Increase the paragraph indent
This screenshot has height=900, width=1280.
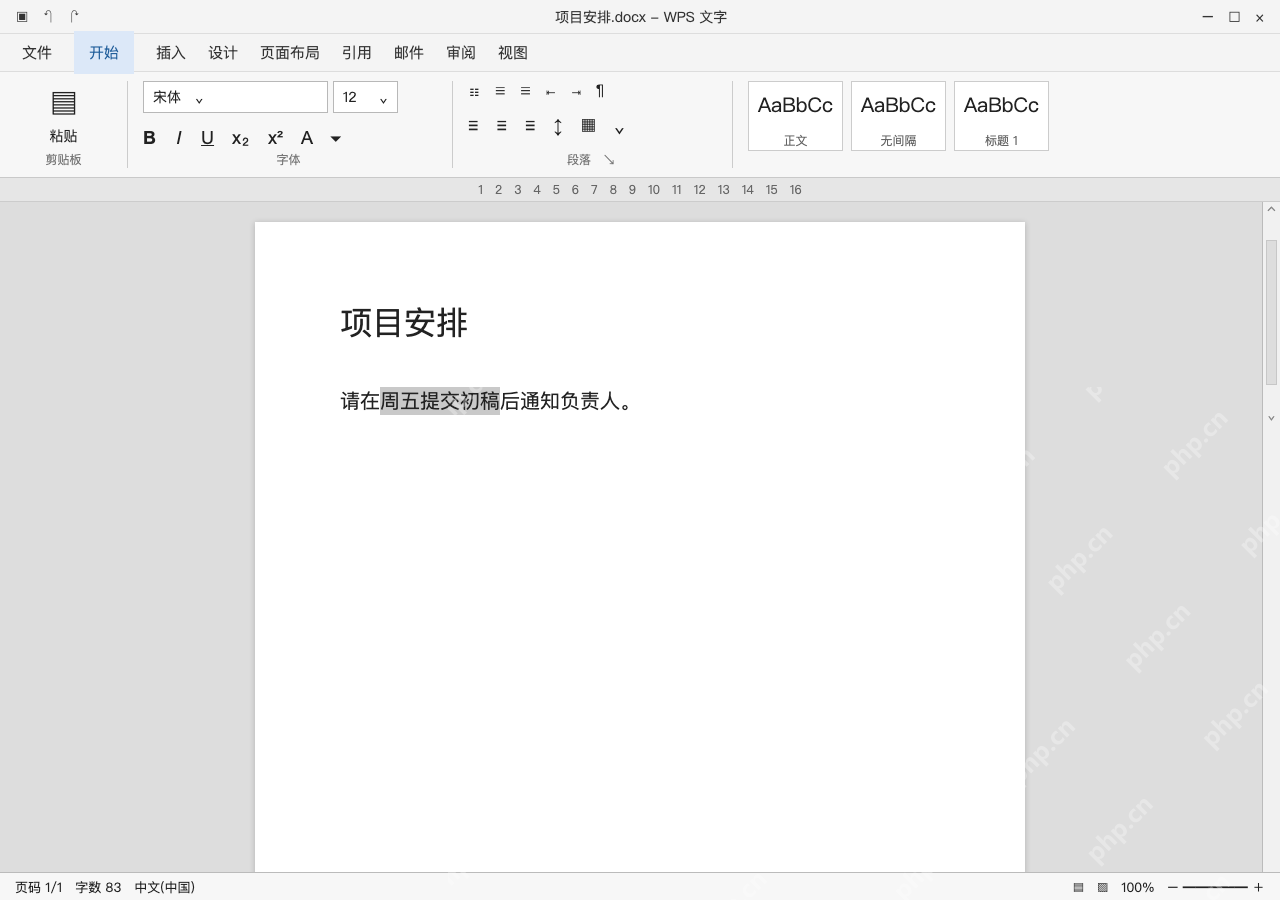pyautogui.click(x=576, y=92)
